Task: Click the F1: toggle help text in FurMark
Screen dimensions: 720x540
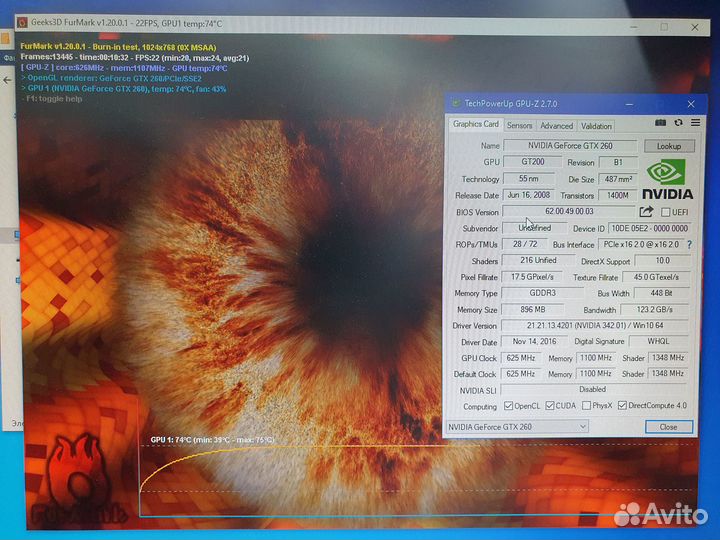Action: 54,99
